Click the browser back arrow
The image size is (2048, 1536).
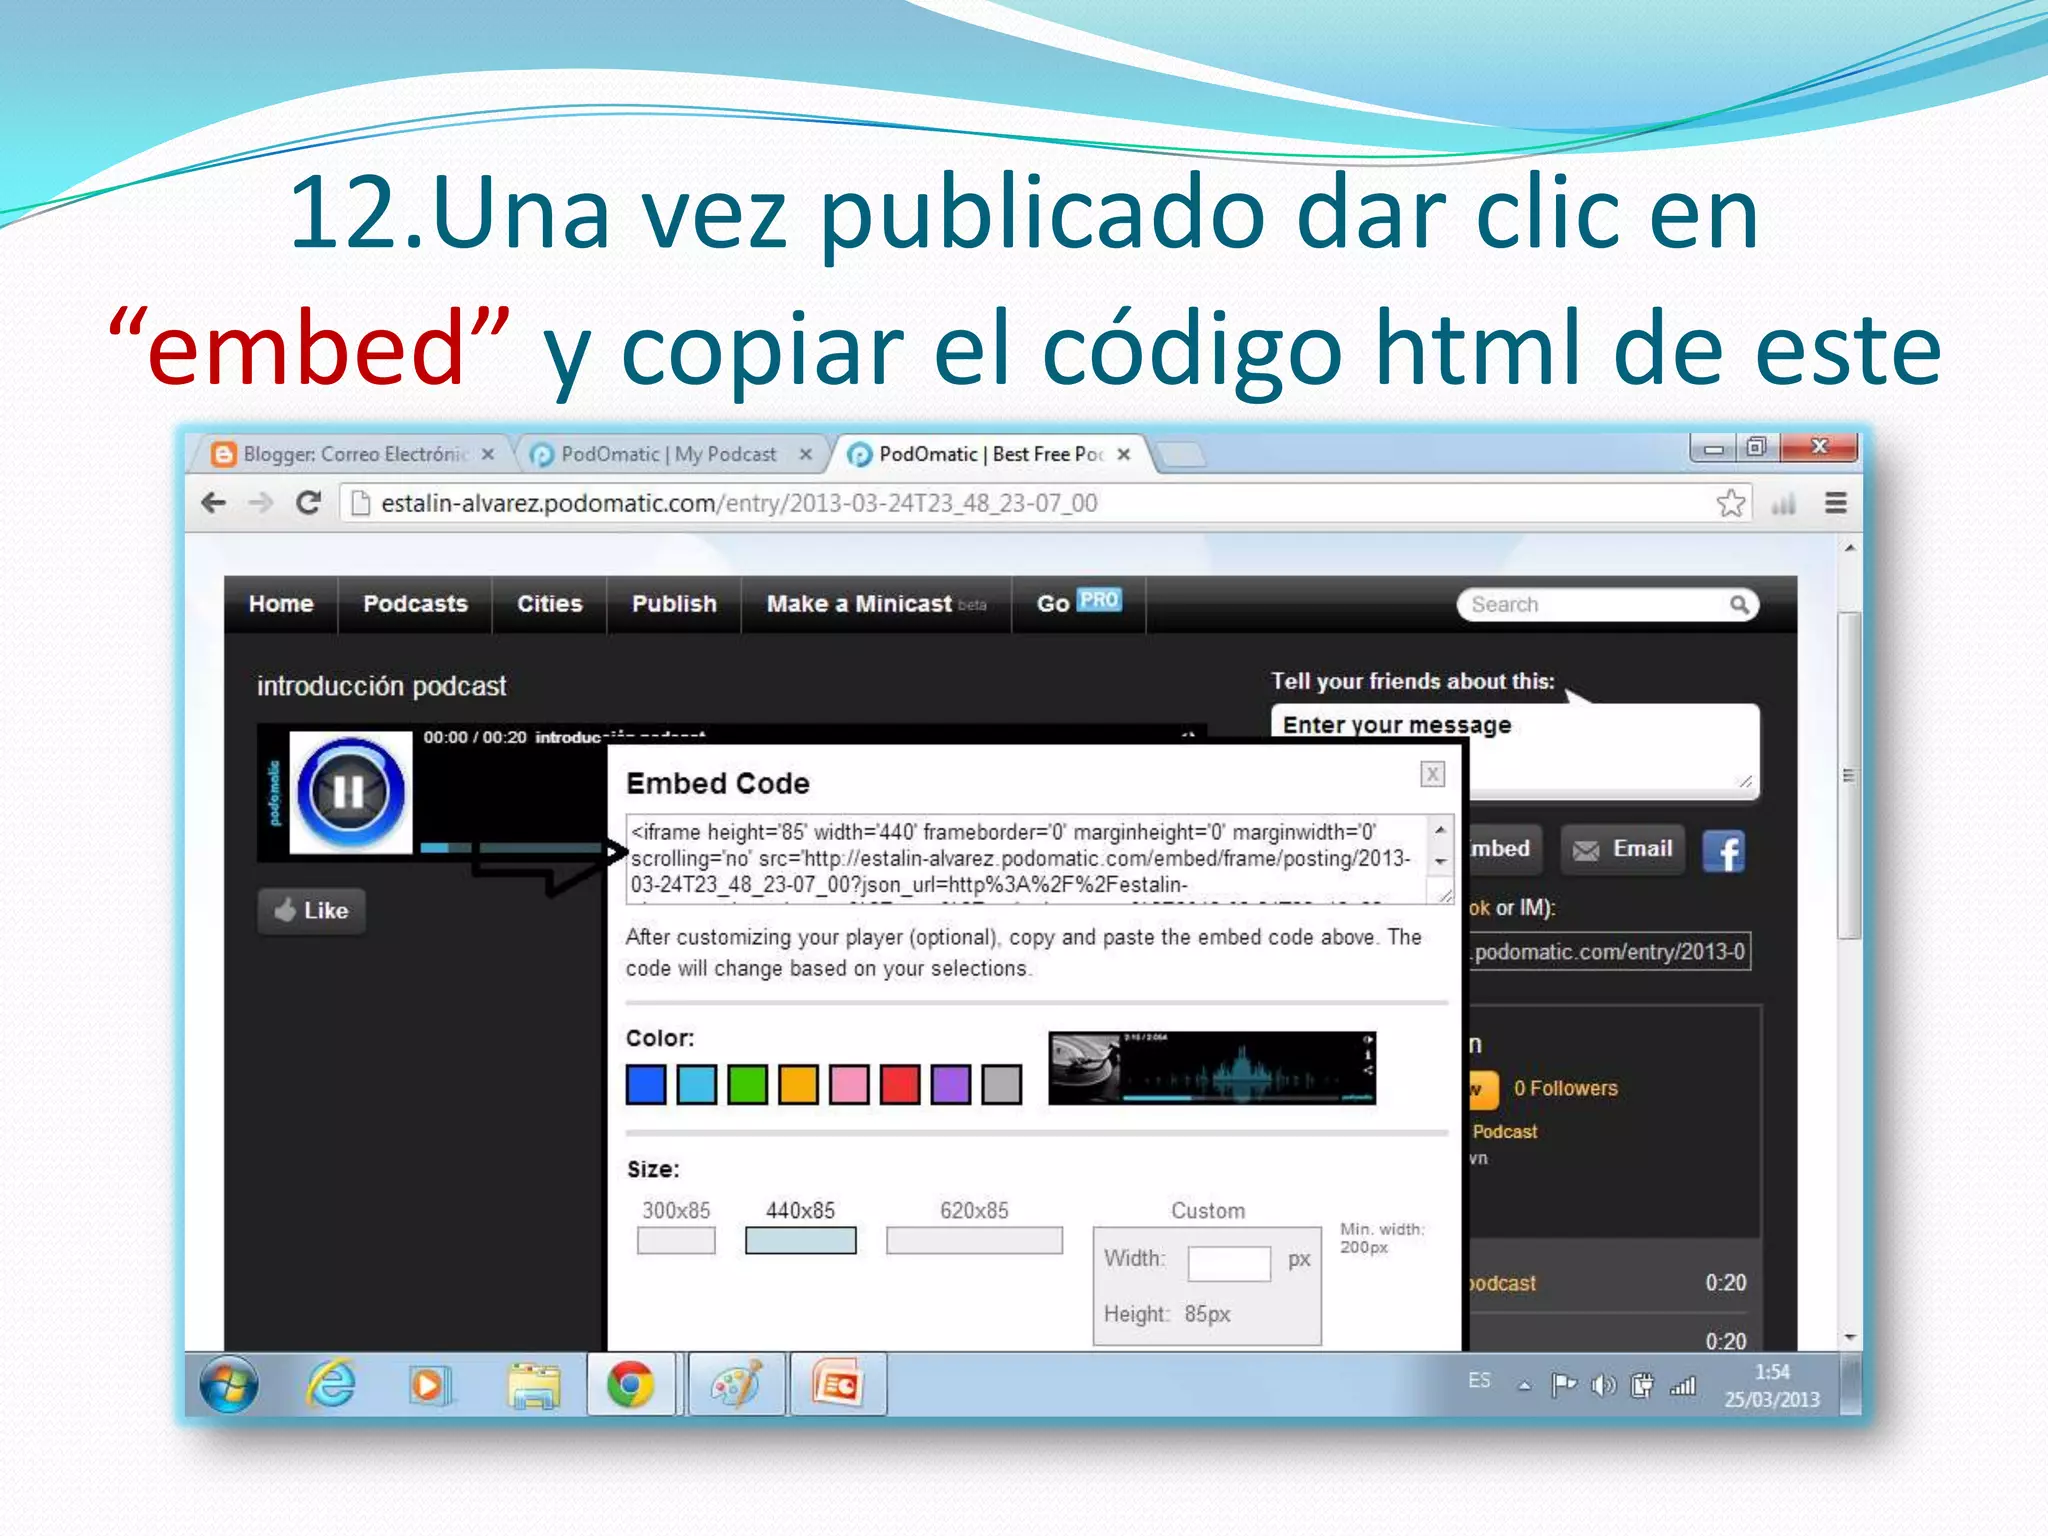coord(213,503)
